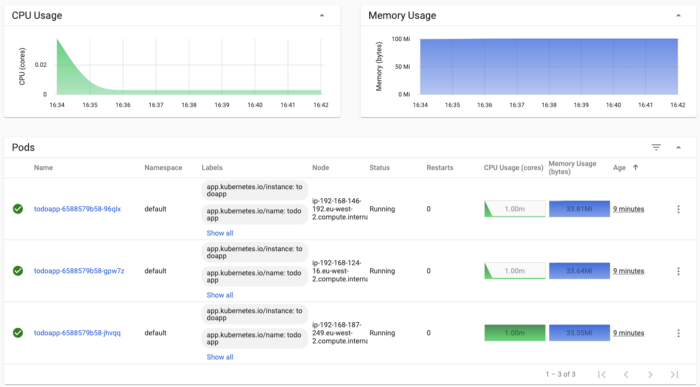The width and height of the screenshot is (700, 387).
Task: Sort by the Status column header
Action: 379,168
